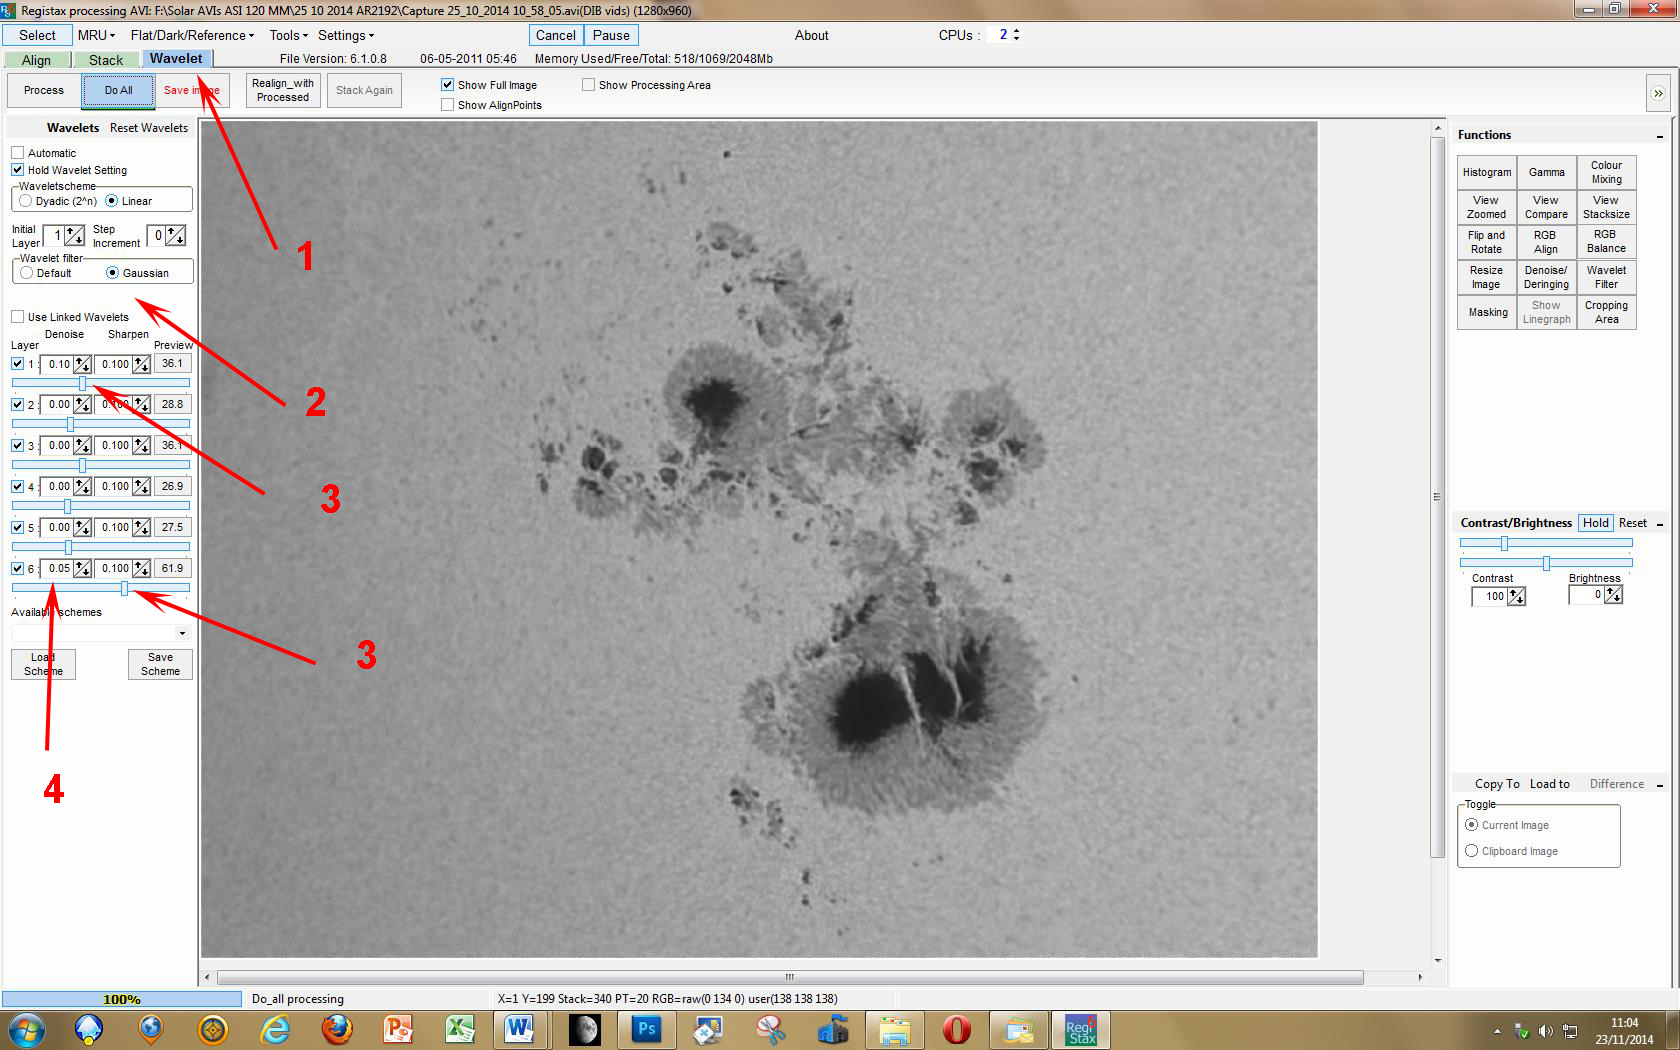Click Save Scheme button
Screen dimensions: 1680x1050
tap(160, 665)
